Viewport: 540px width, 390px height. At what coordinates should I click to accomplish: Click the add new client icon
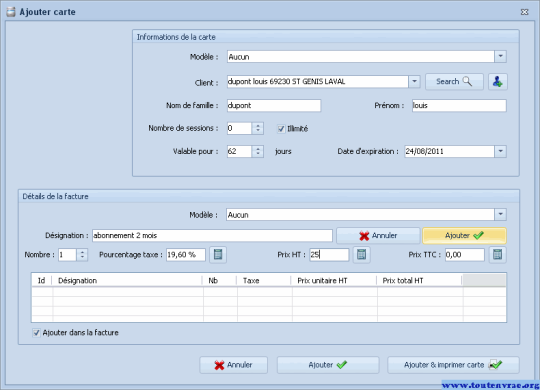[497, 82]
